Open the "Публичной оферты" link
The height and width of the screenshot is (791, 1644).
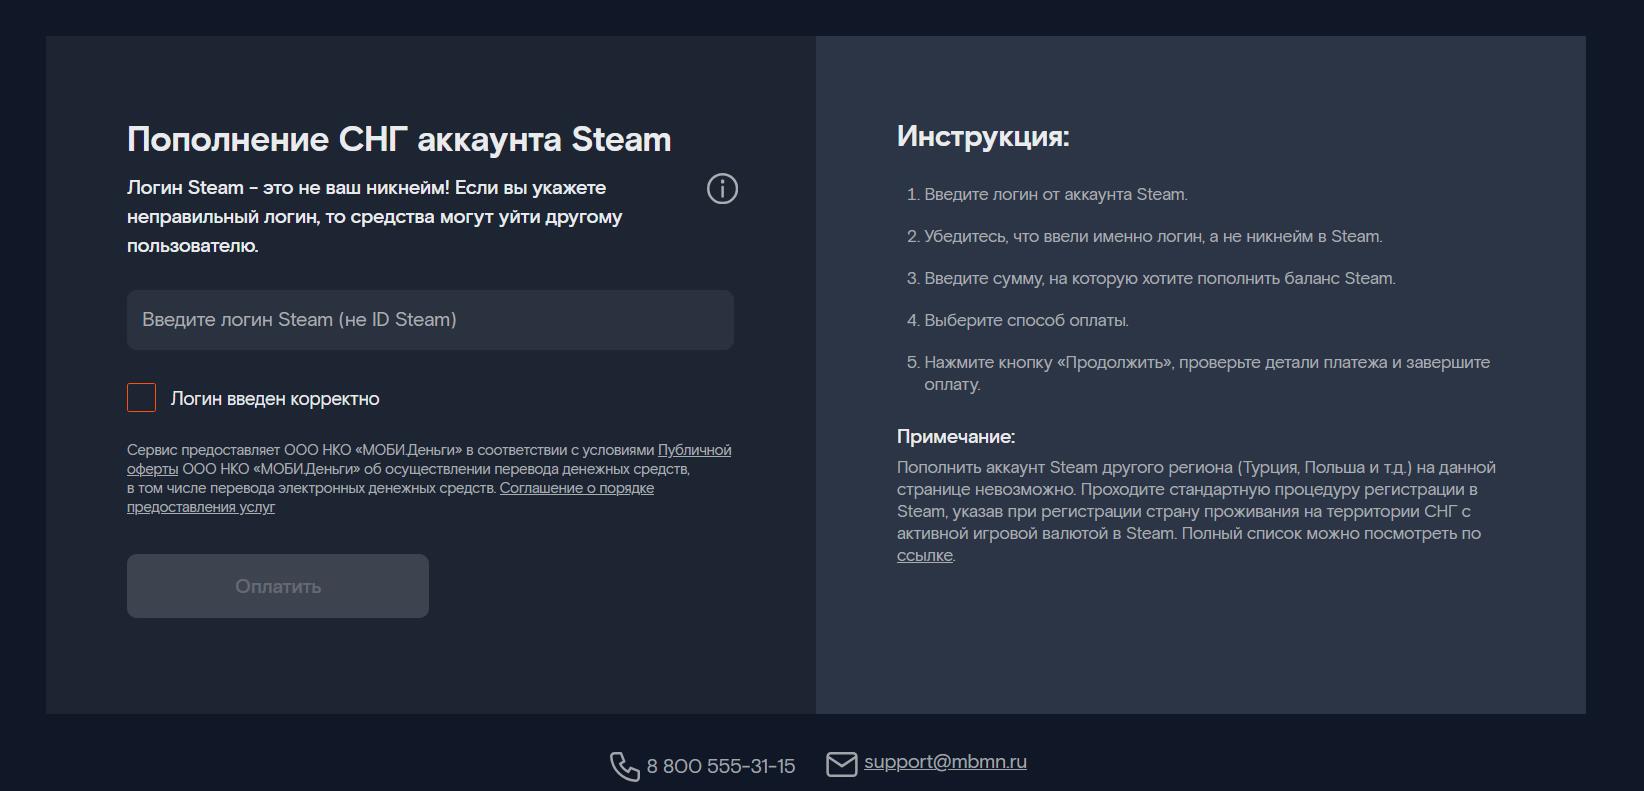pyautogui.click(x=694, y=450)
